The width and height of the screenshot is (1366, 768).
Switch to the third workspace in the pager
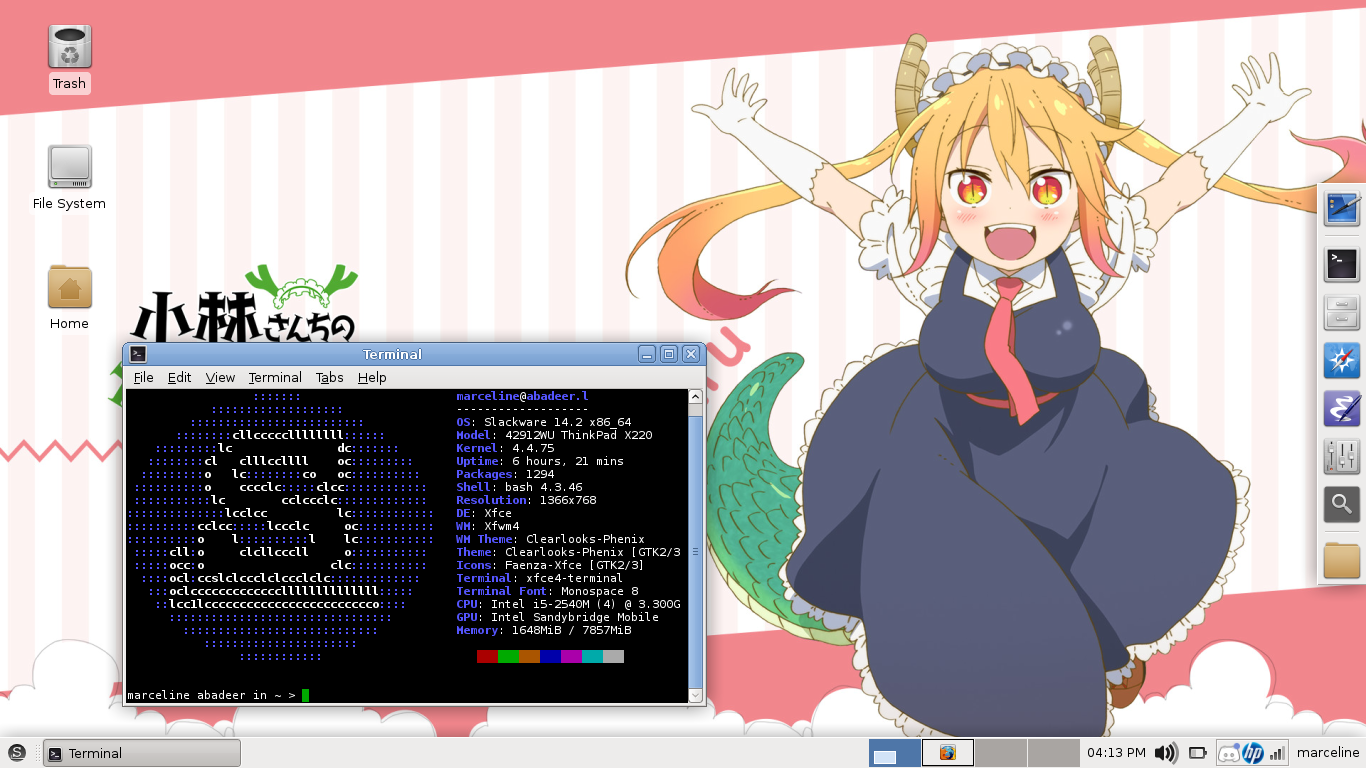click(1001, 753)
